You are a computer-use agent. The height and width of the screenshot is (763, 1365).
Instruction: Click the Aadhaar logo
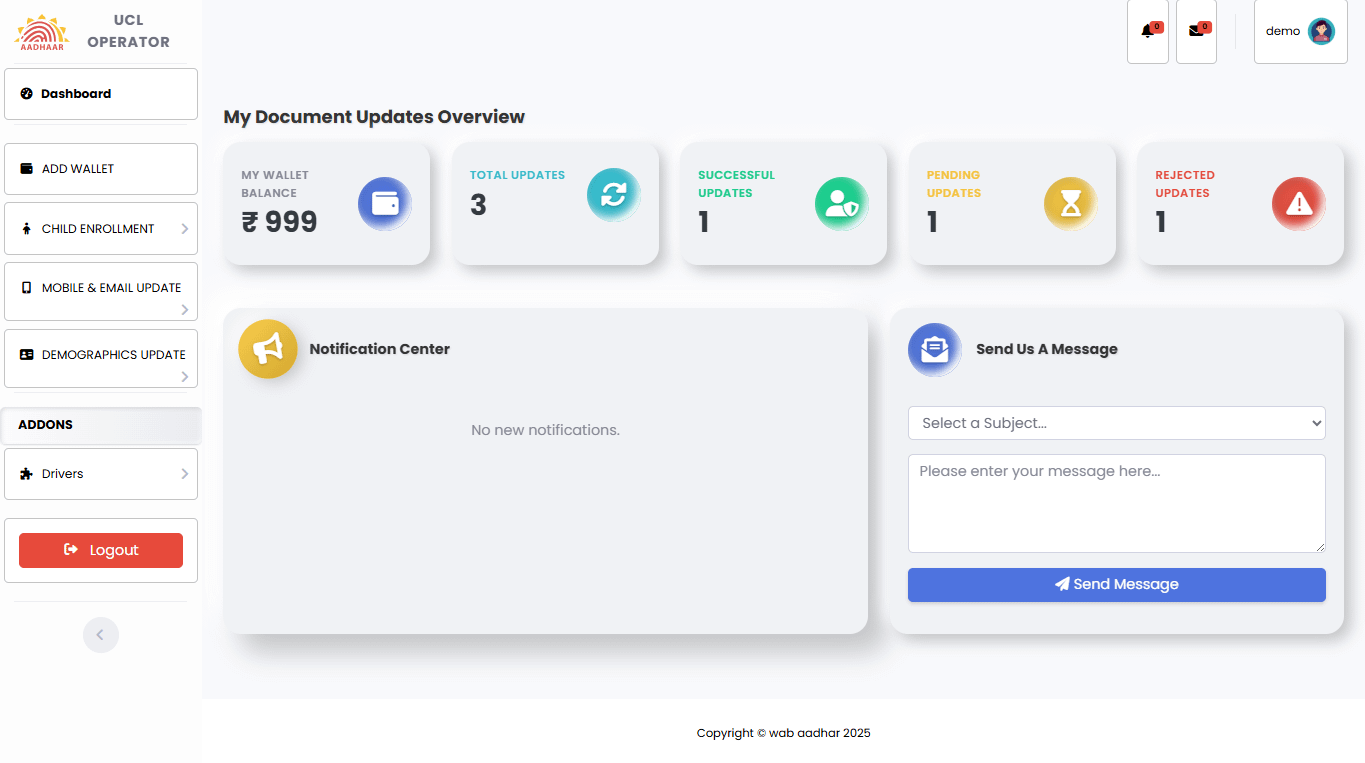(x=42, y=33)
